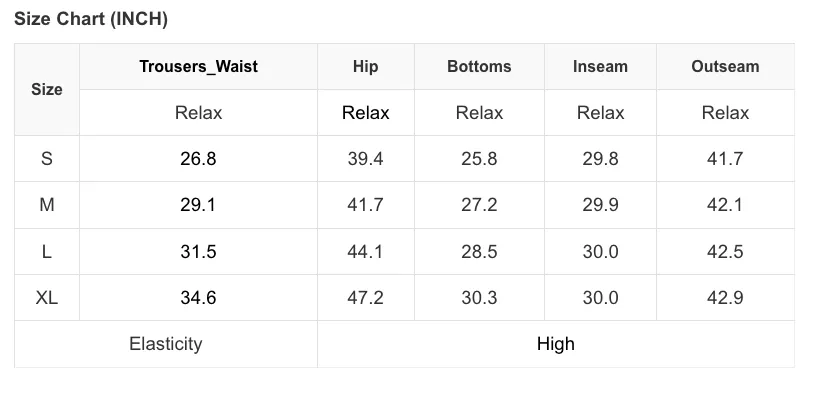Click hip value 41.7 in M row

click(366, 205)
